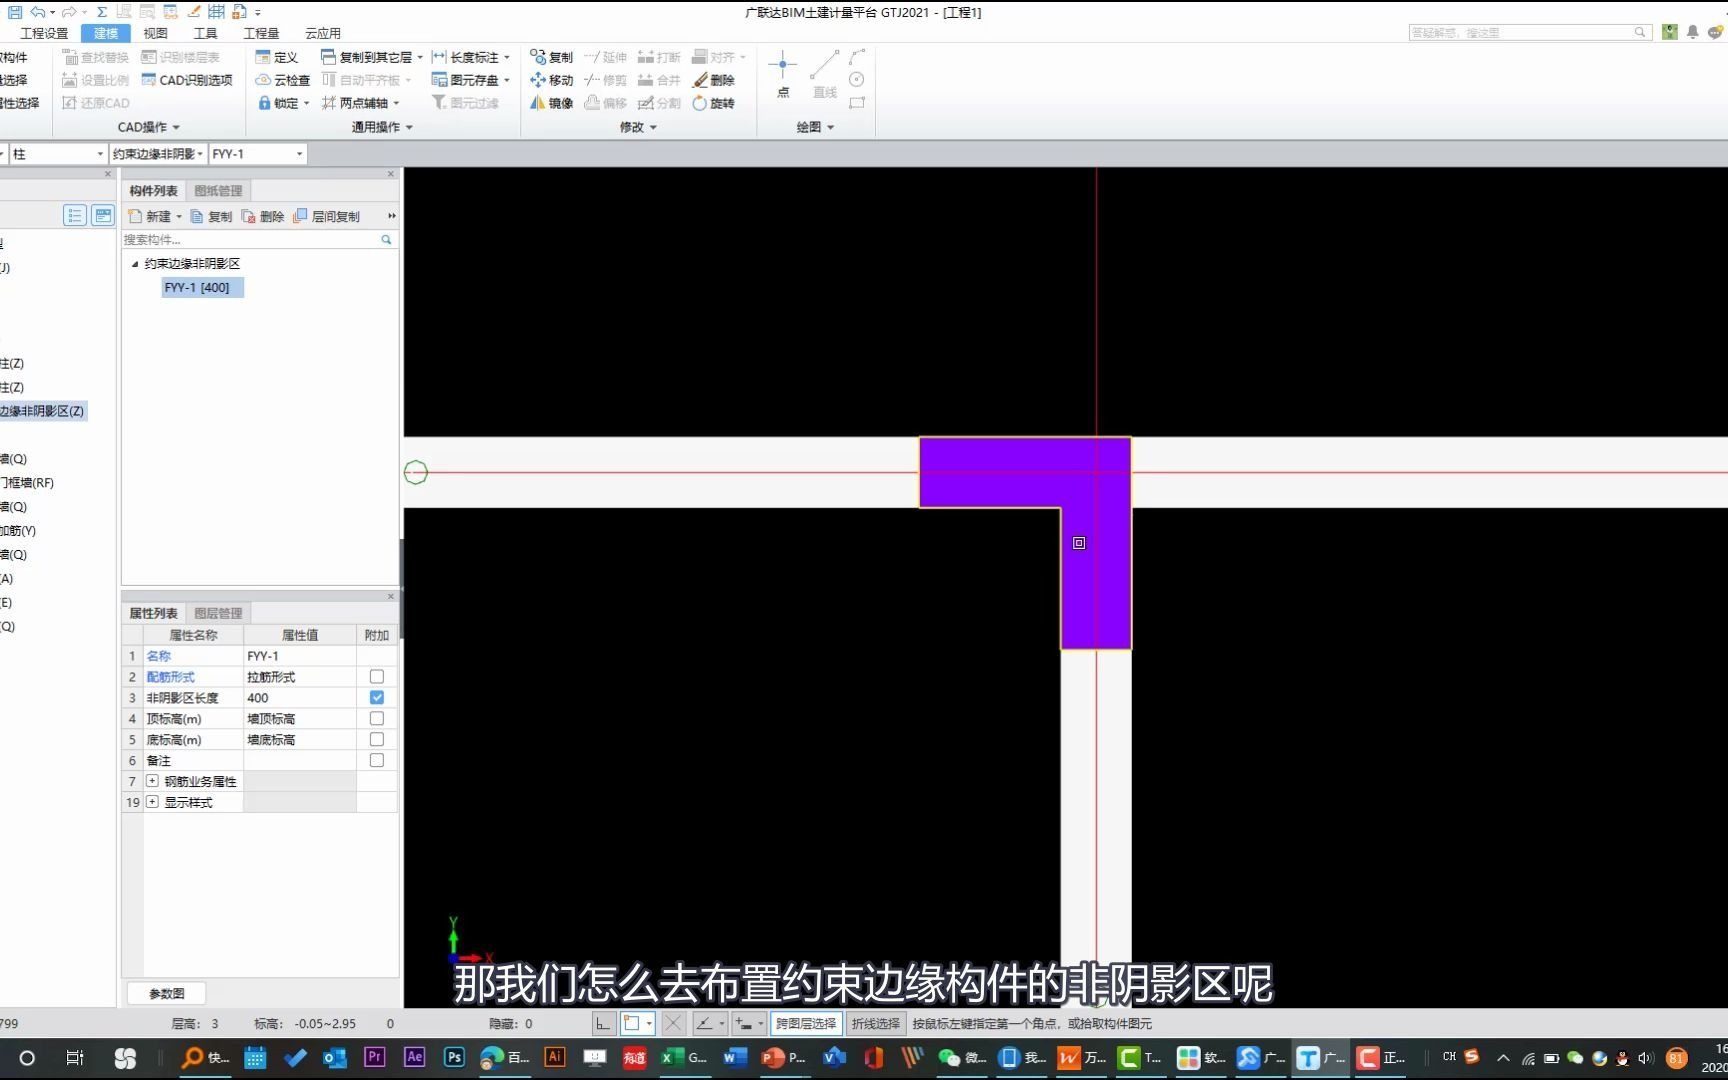The width and height of the screenshot is (1728, 1080).
Task: Expand the 通用操作 group dropdown
Action: coord(383,127)
